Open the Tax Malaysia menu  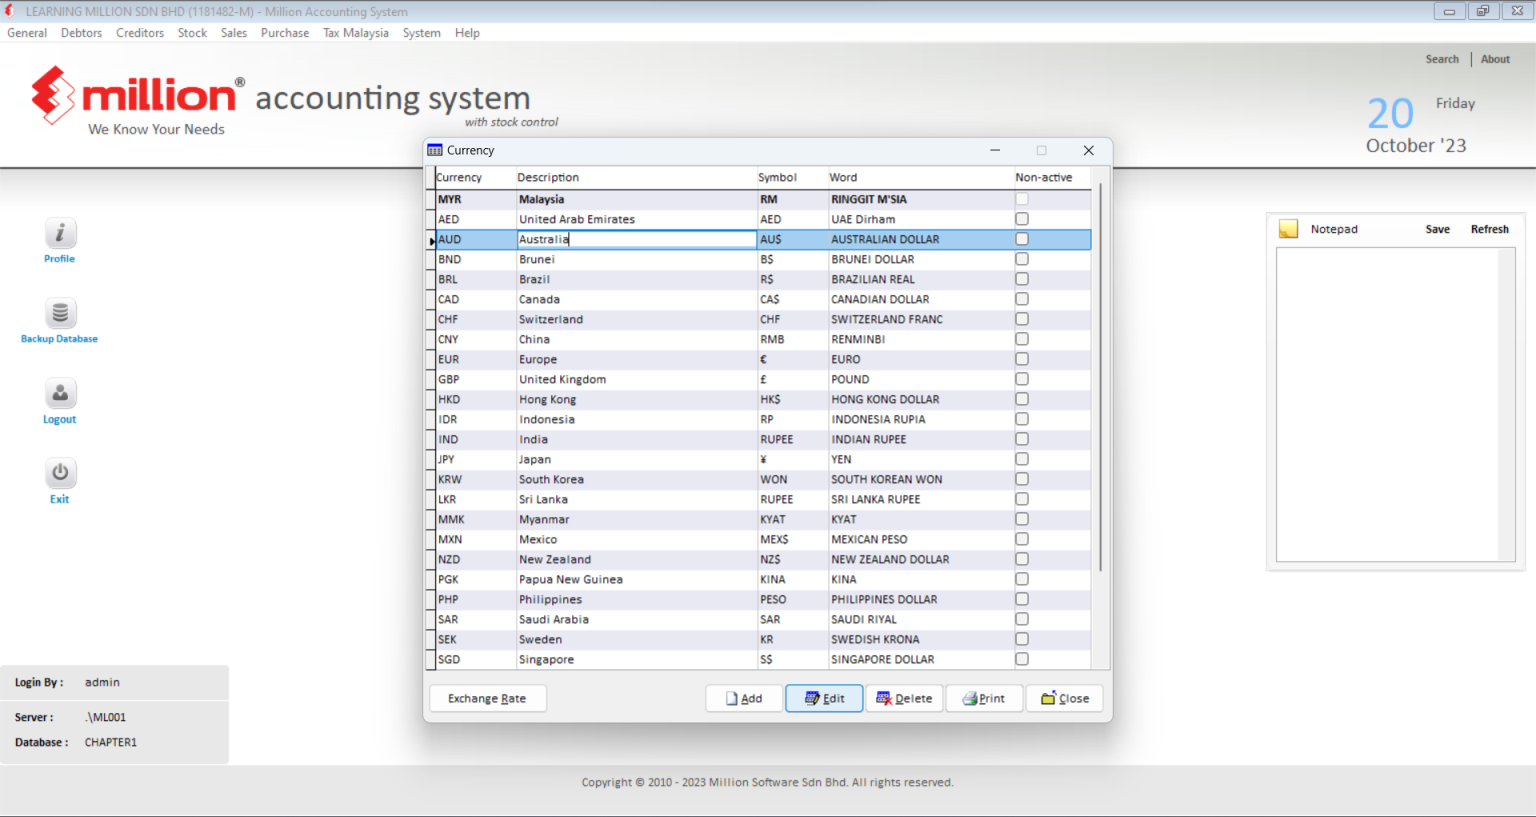(x=356, y=33)
